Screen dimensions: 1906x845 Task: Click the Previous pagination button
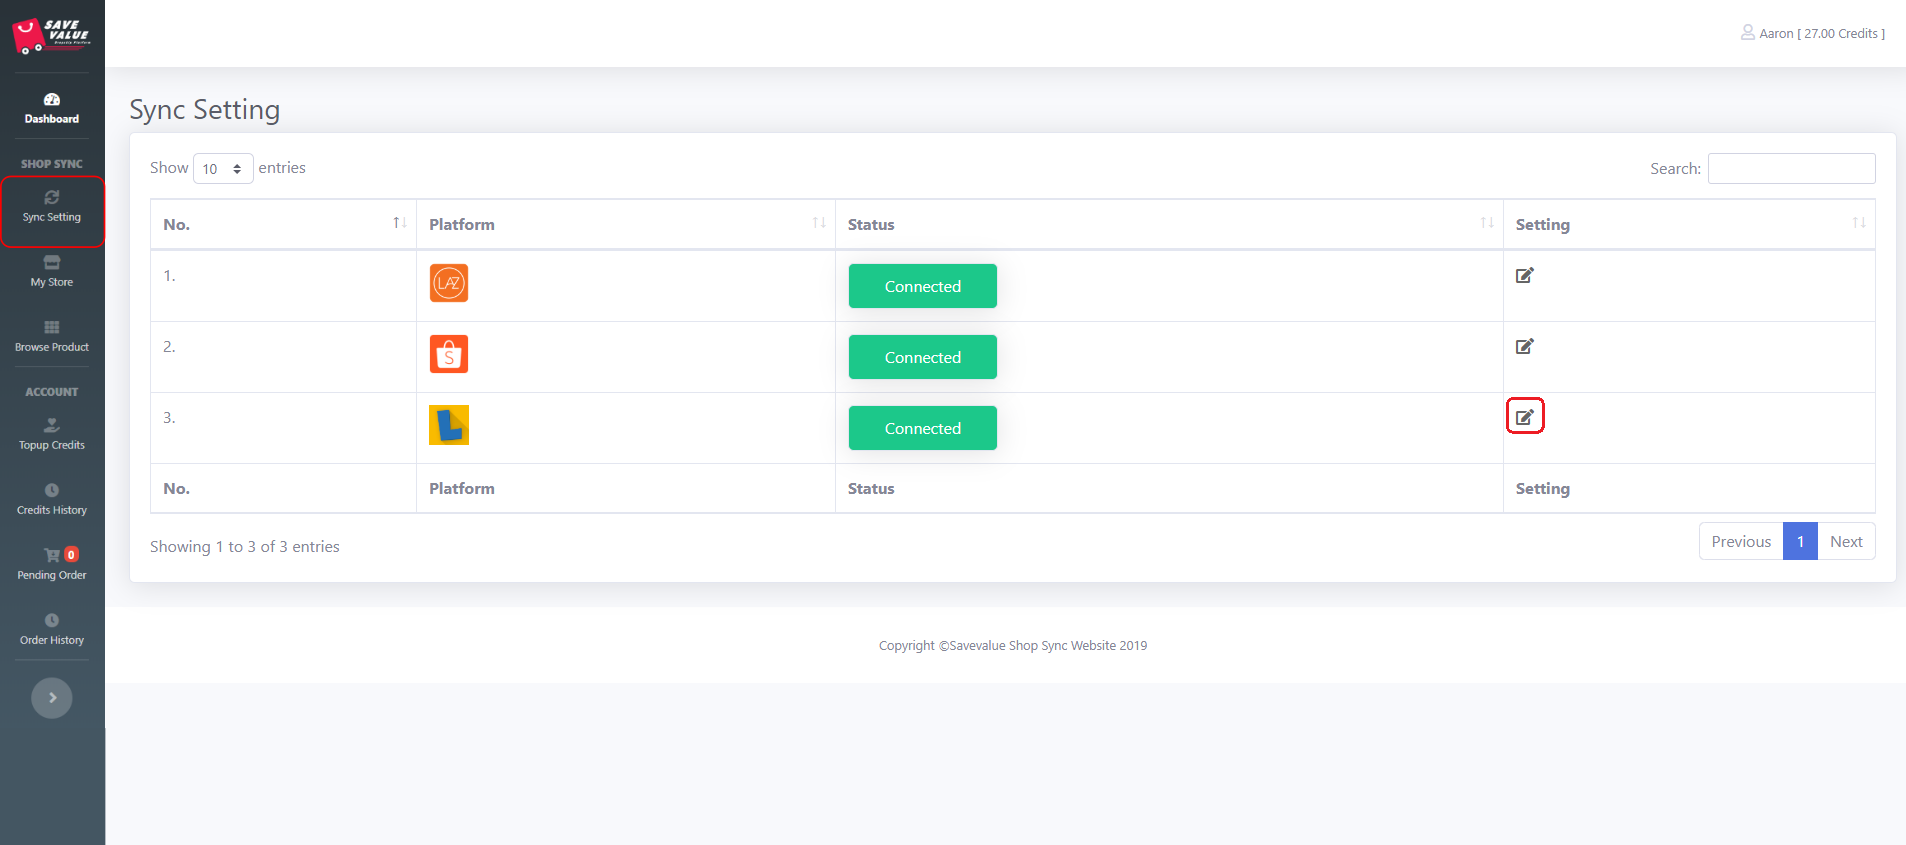pyautogui.click(x=1740, y=542)
